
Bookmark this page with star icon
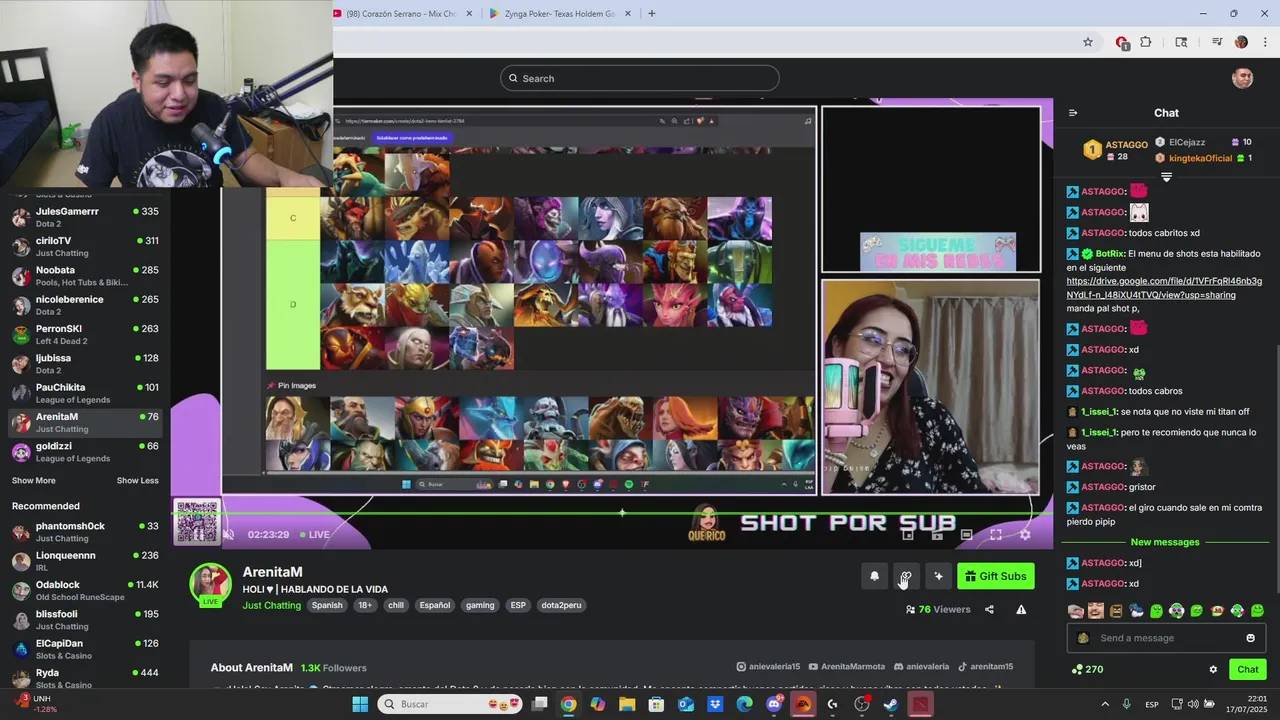1088,42
